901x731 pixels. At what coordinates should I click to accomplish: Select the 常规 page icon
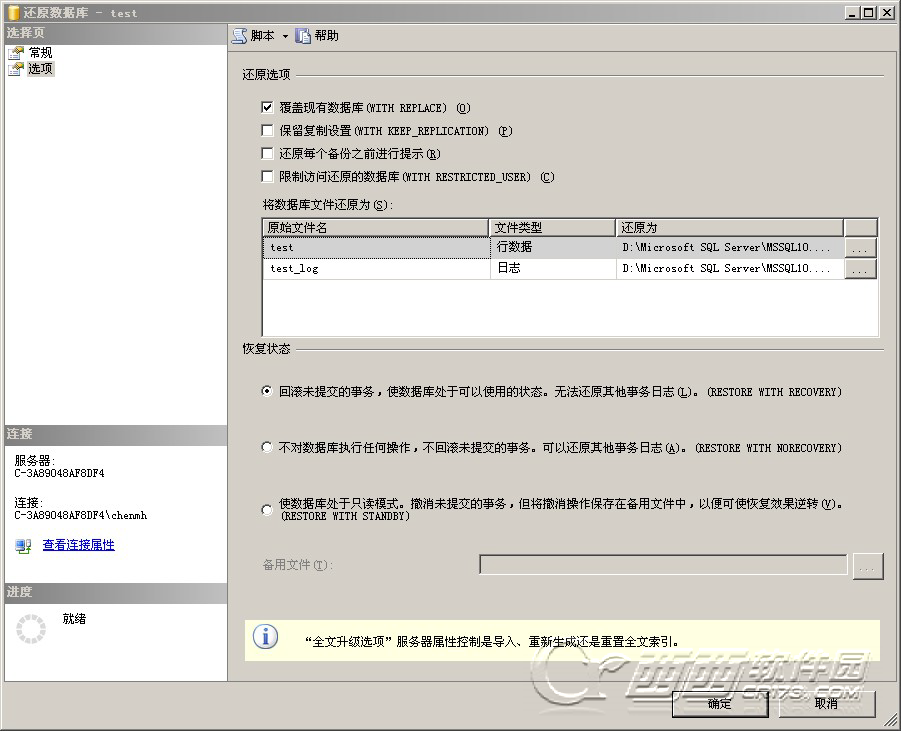coord(16,53)
